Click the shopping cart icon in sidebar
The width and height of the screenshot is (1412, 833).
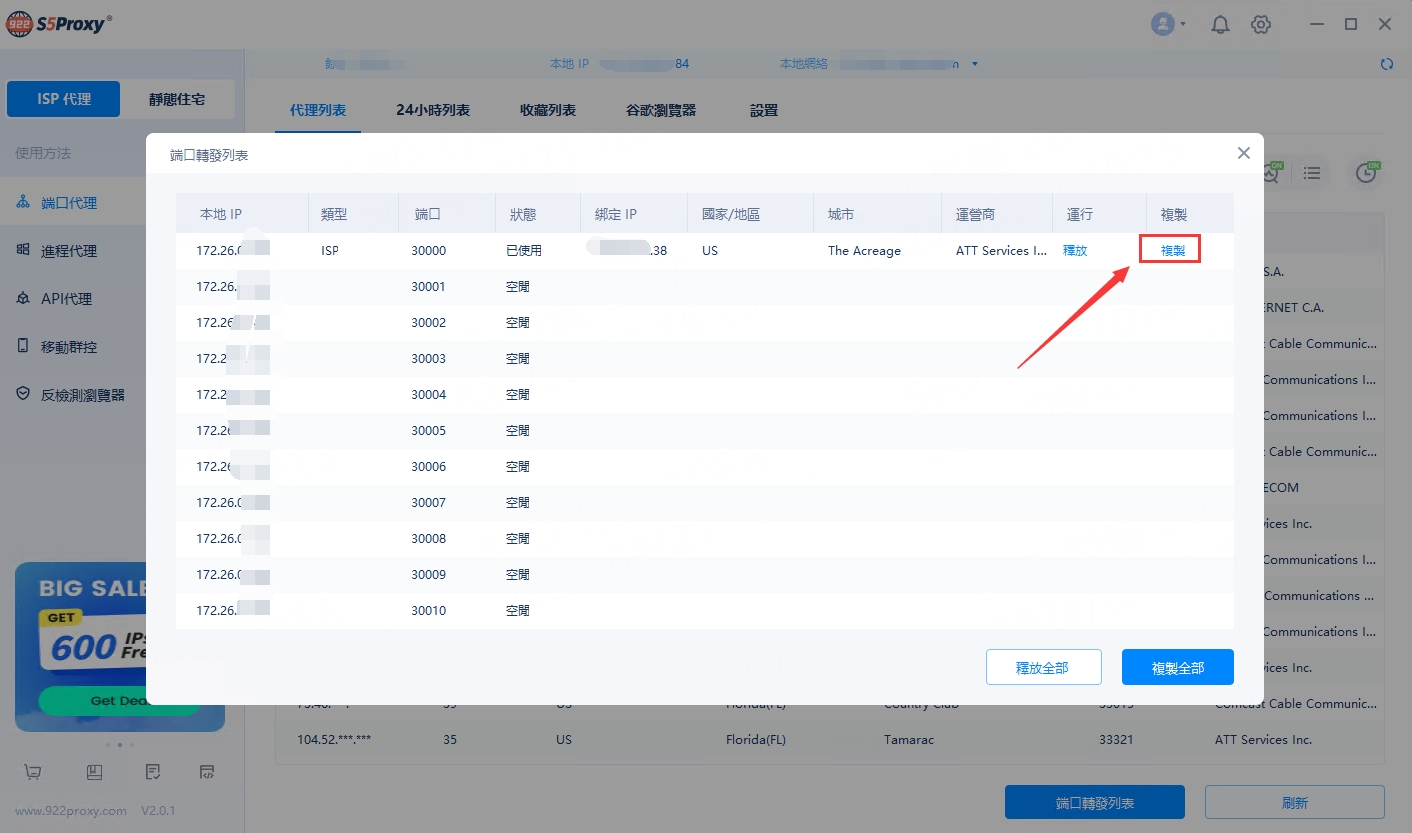coord(33,772)
